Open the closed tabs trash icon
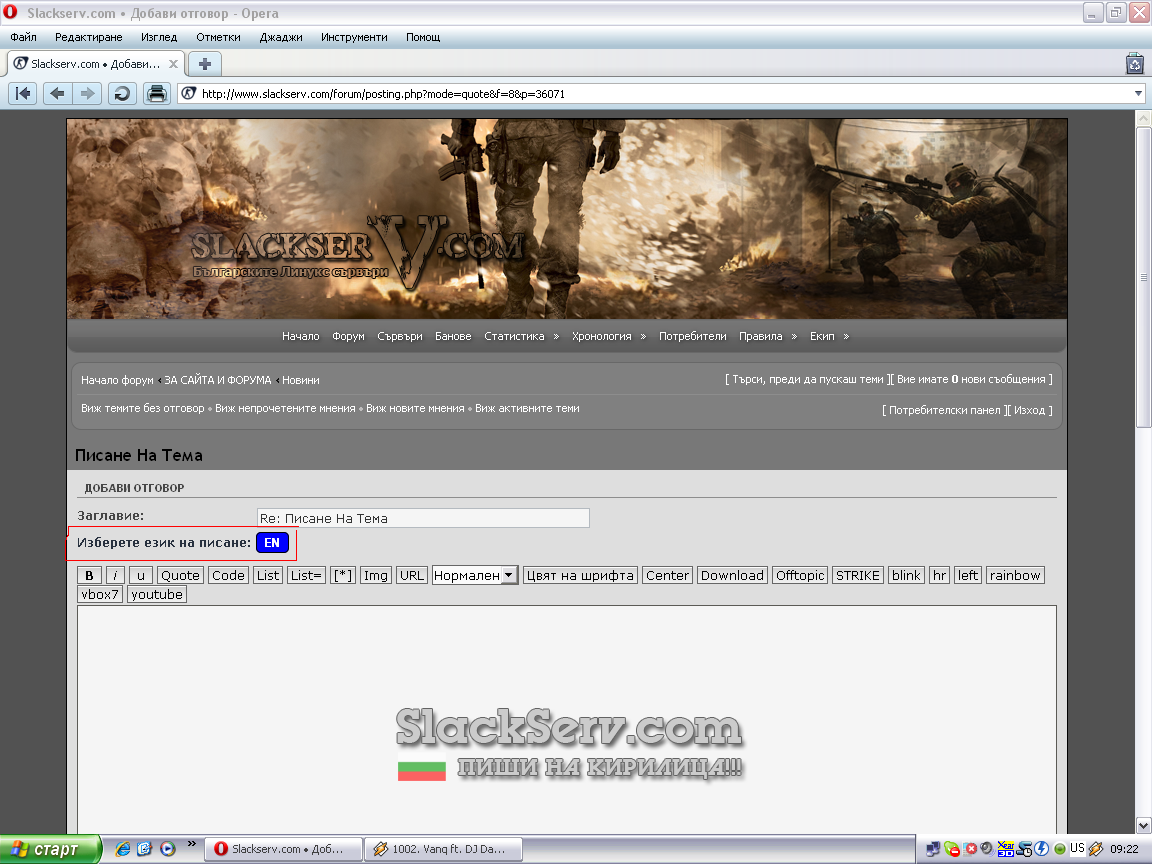1152x864 pixels. coord(1135,64)
